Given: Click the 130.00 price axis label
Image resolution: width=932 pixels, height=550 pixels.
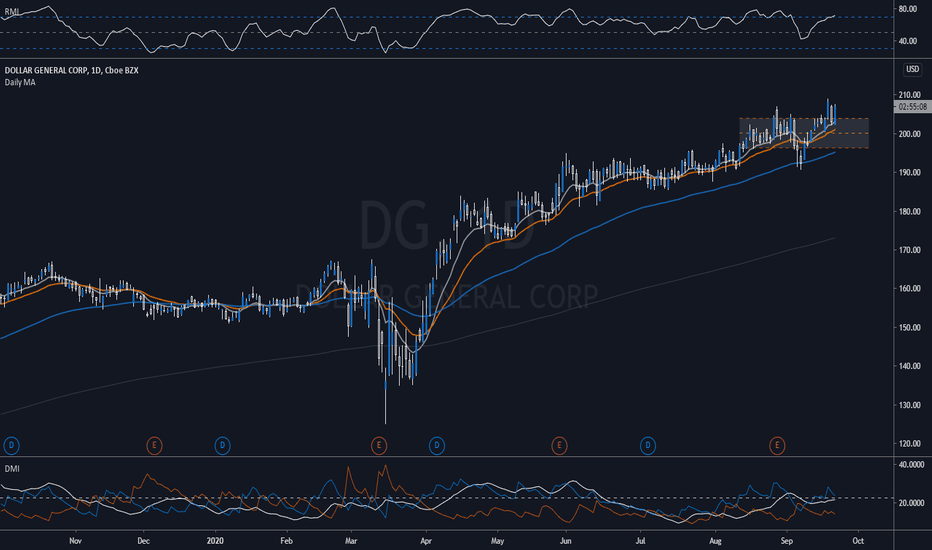Looking at the screenshot, I should point(909,405).
